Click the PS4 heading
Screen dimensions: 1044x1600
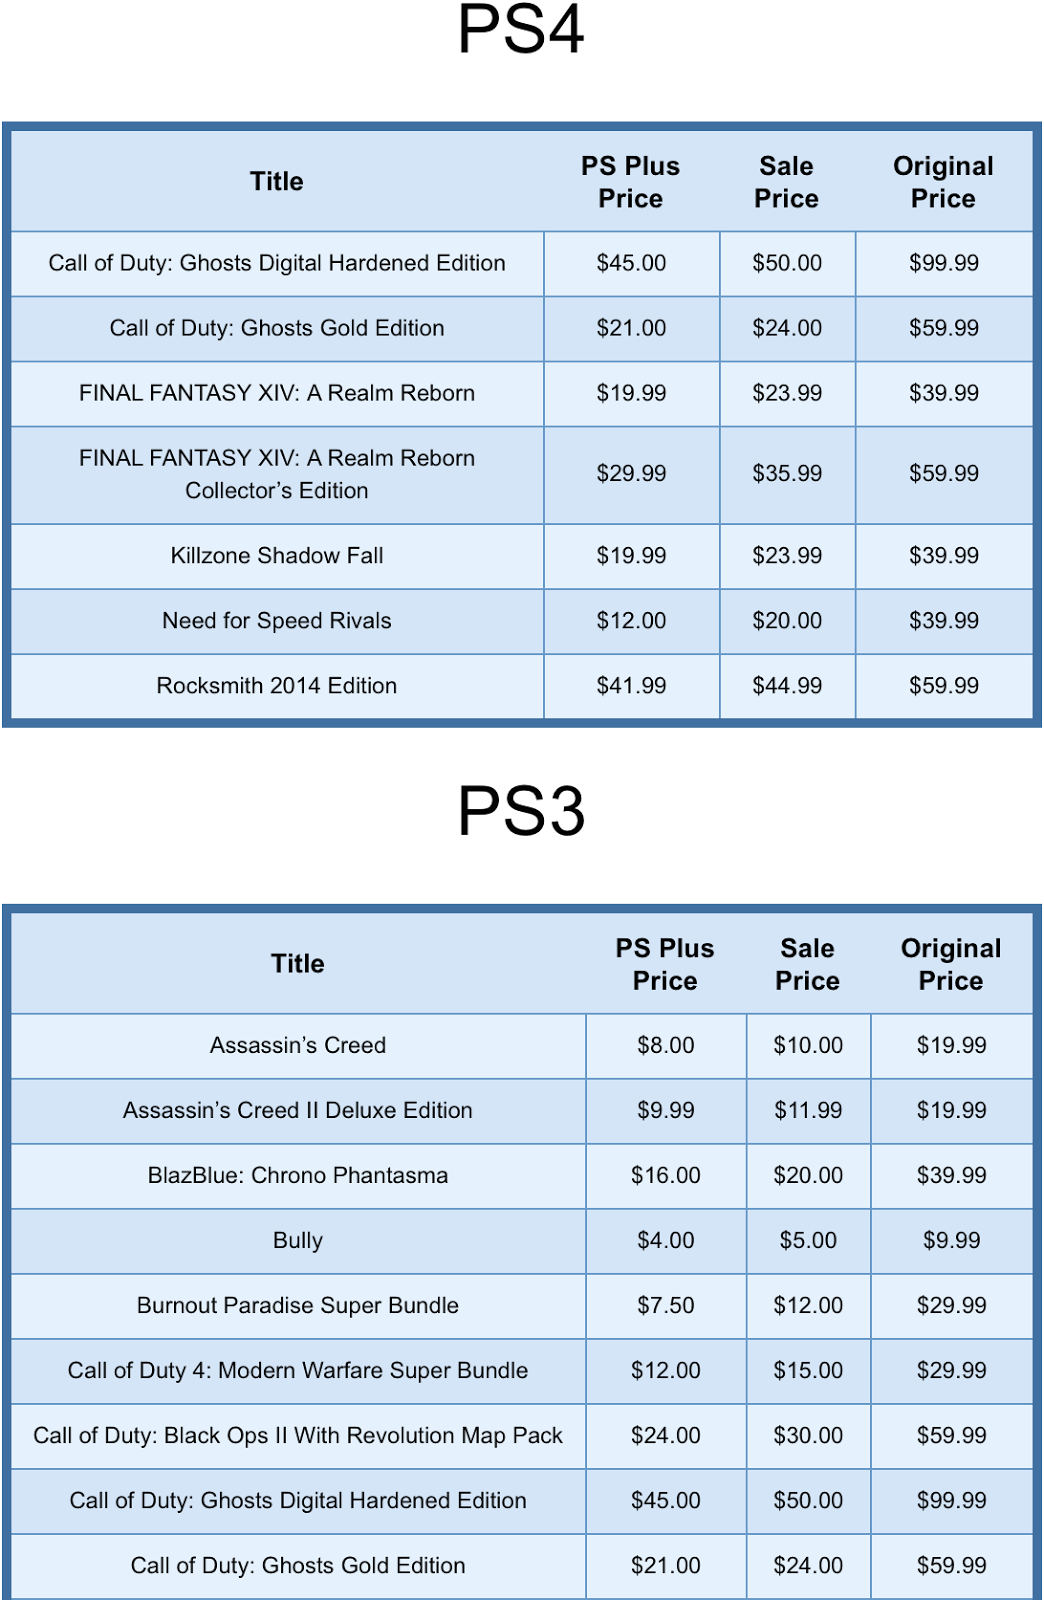521,30
